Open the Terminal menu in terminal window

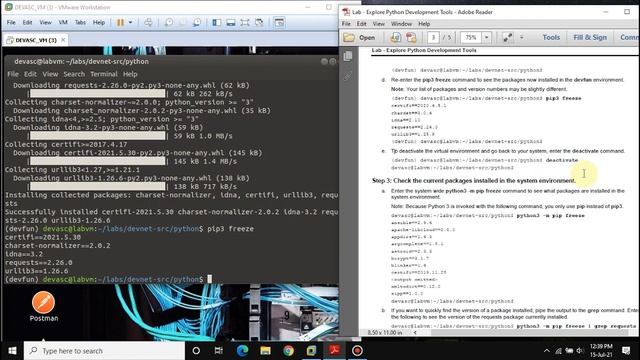[x=104, y=74]
